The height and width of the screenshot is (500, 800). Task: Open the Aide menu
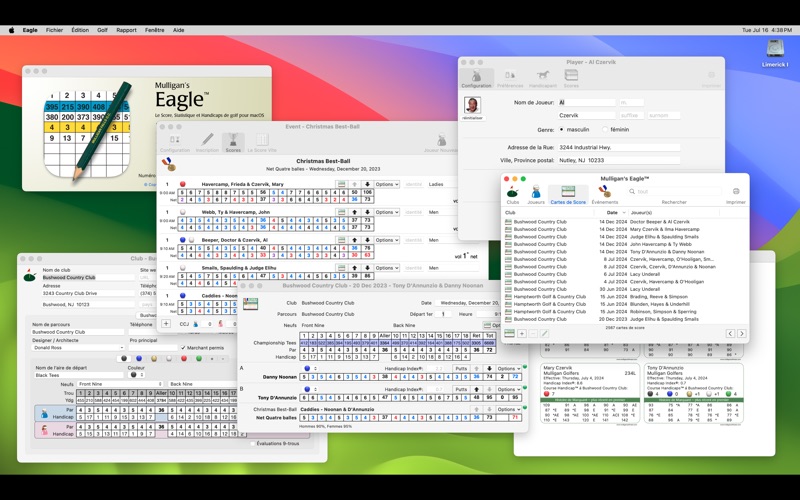click(x=179, y=30)
